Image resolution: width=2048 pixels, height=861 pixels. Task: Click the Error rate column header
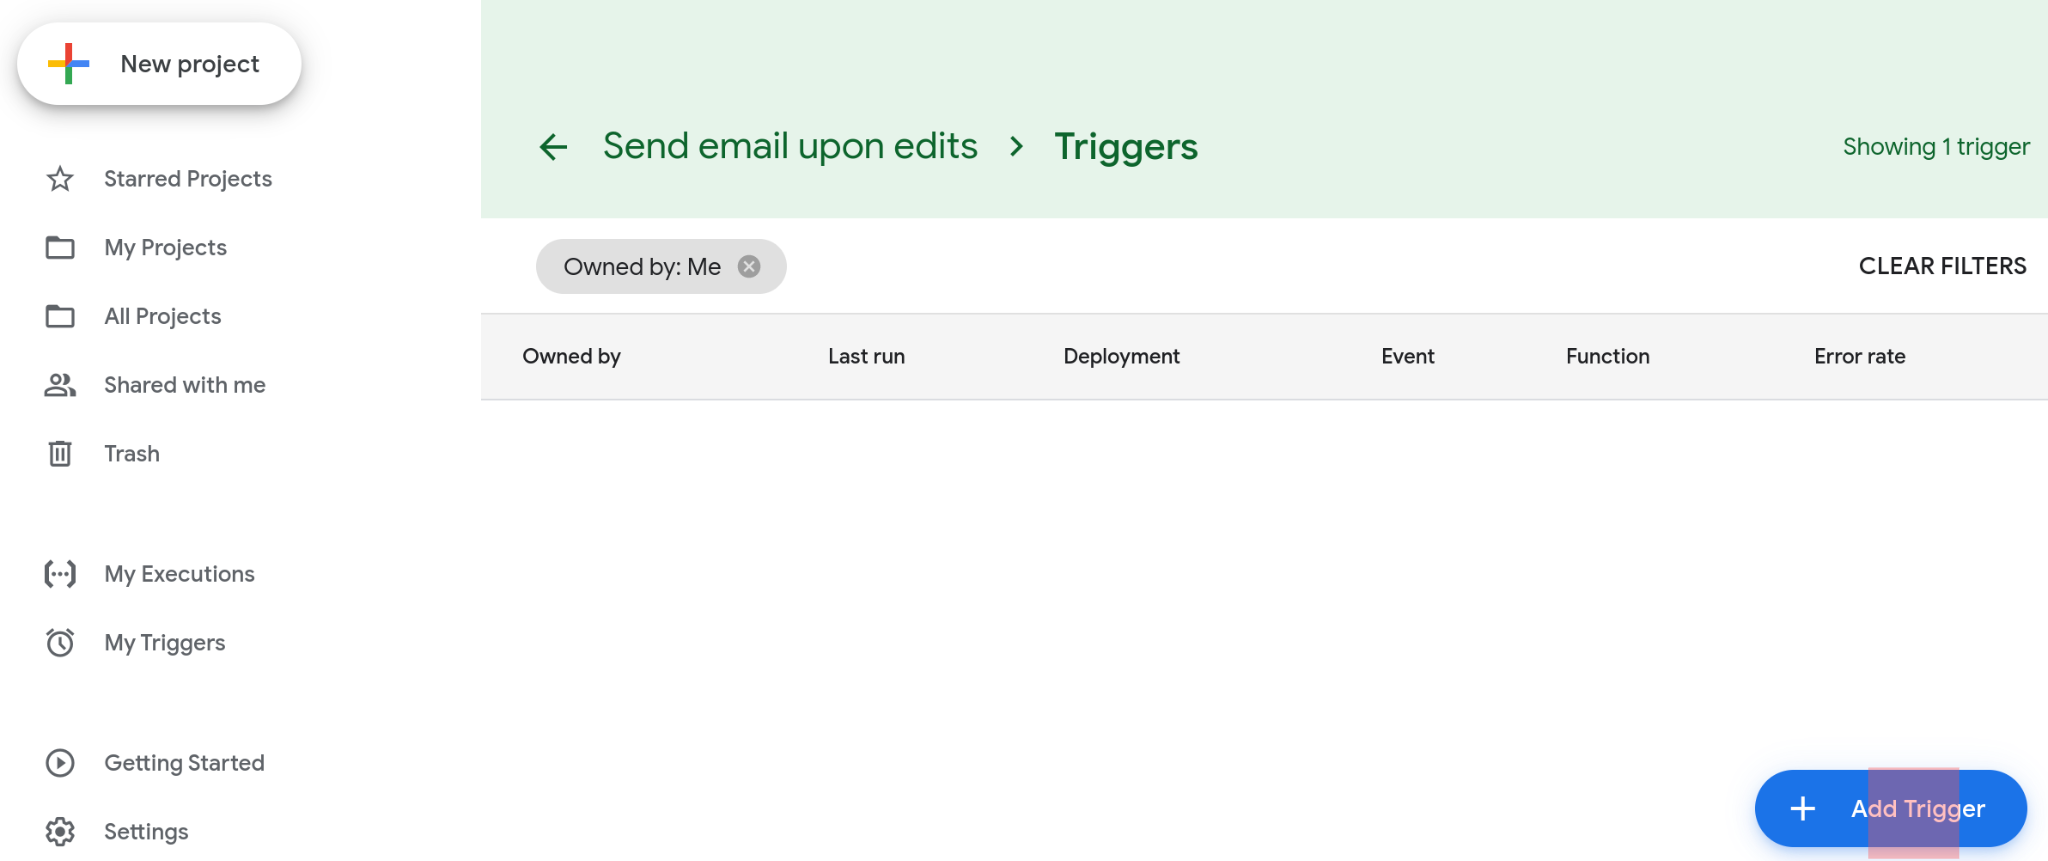(1859, 356)
